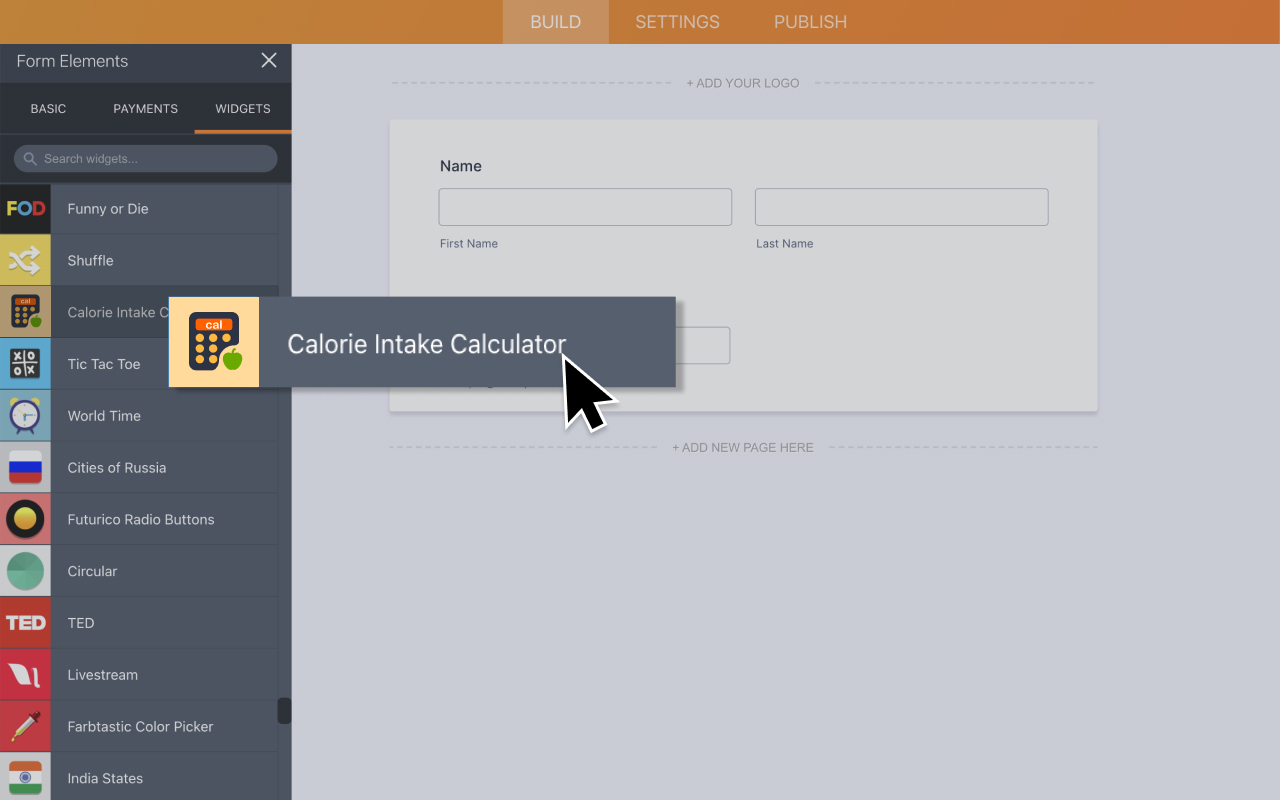Switch to the PAYMENTS tab
1280x800 pixels.
click(x=145, y=108)
